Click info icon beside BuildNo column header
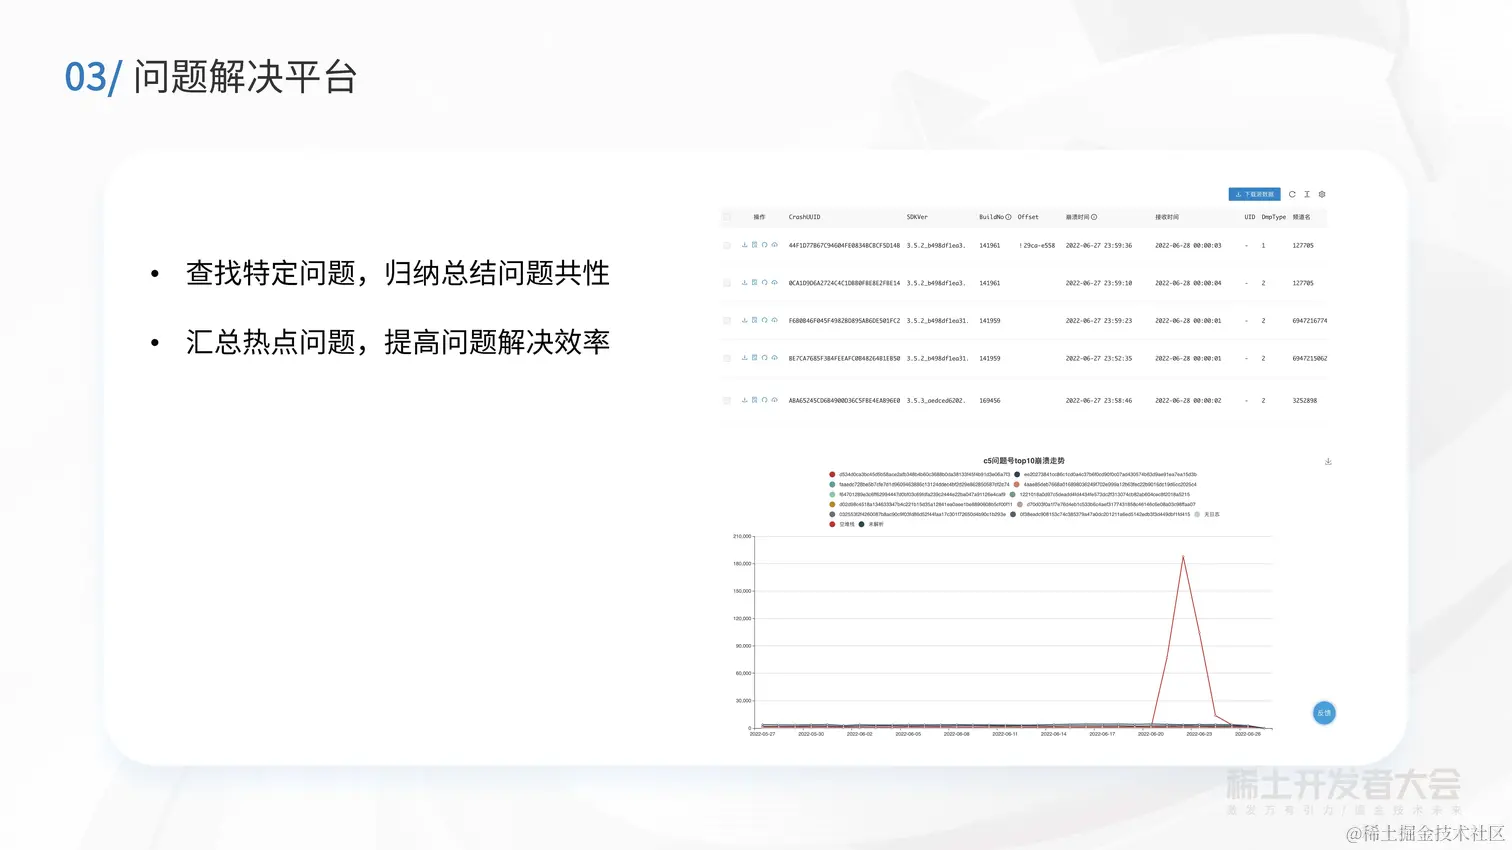The width and height of the screenshot is (1512, 850). (1008, 217)
